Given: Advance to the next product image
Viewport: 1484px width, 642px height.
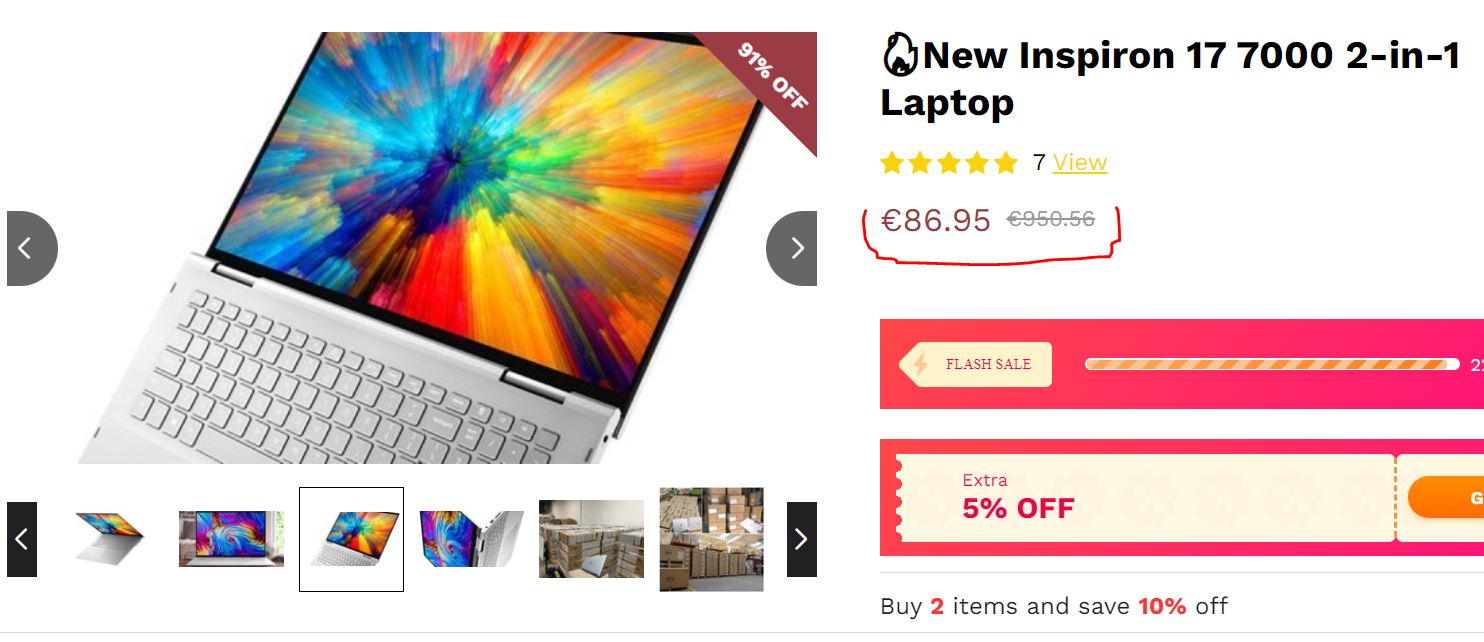Looking at the screenshot, I should (x=792, y=248).
